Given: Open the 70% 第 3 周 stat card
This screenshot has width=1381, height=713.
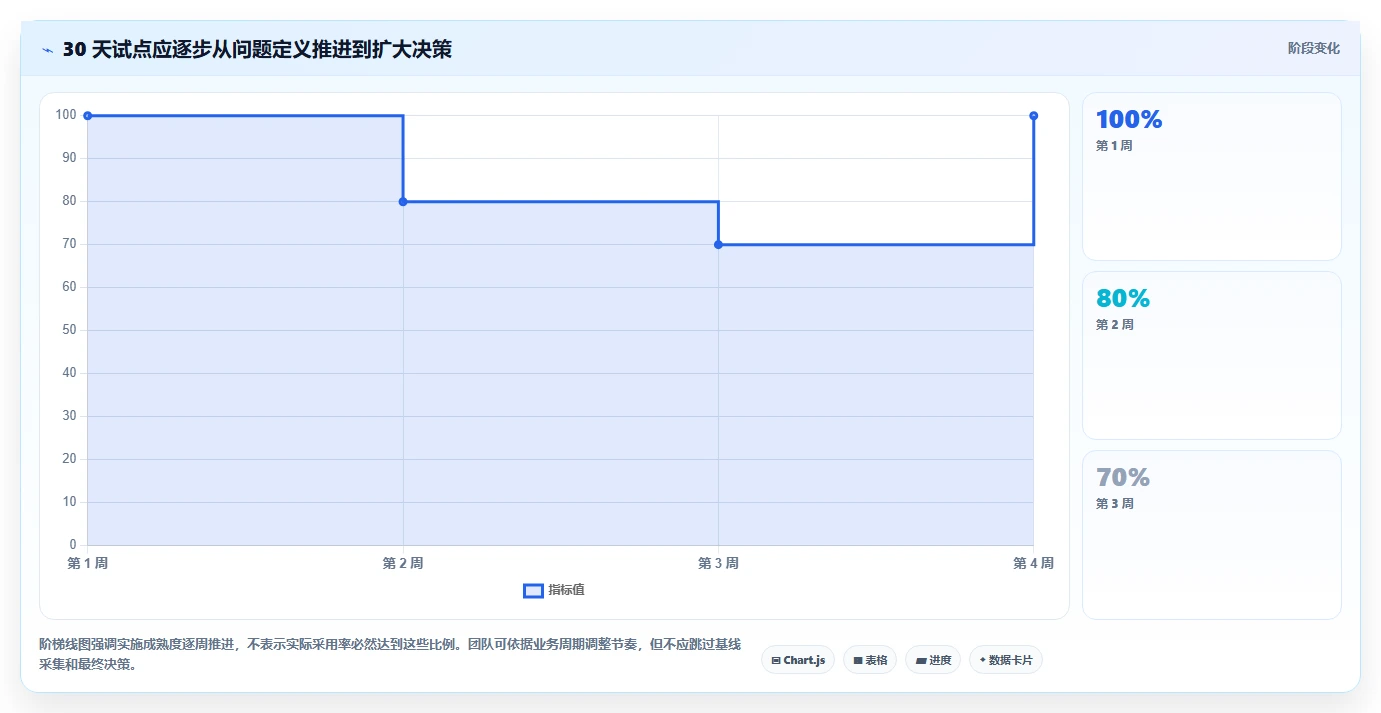Looking at the screenshot, I should click(x=1211, y=535).
